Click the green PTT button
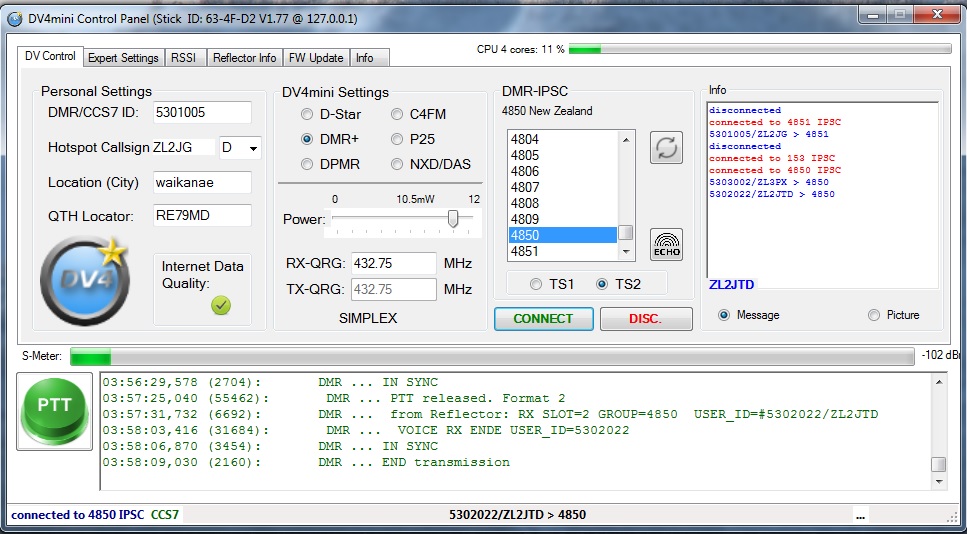This screenshot has height=534, width=967. click(x=54, y=411)
